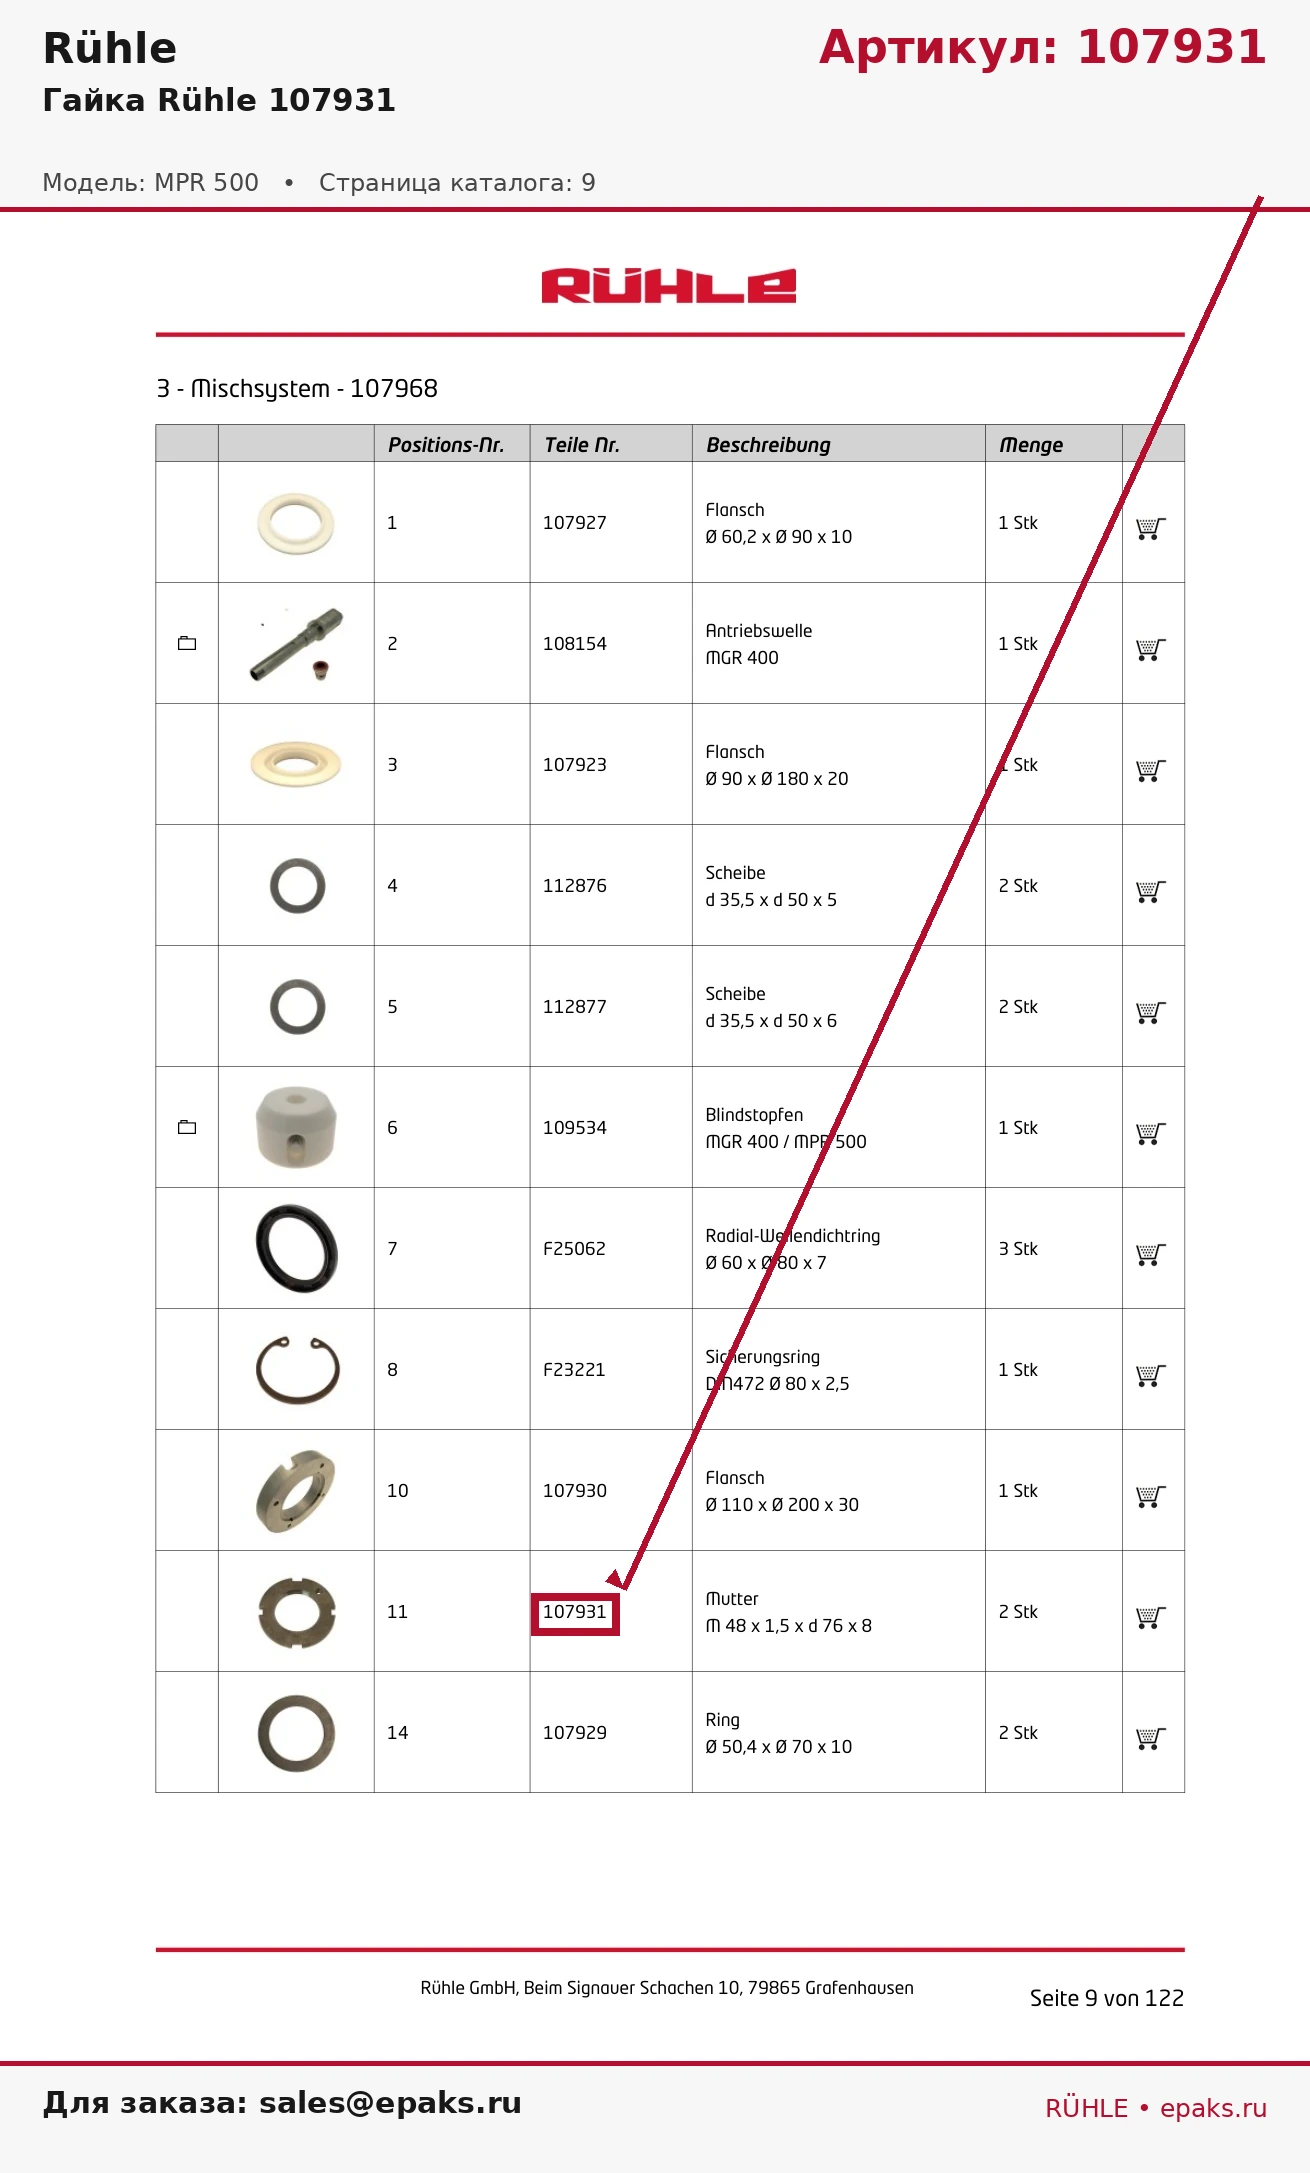1310x2173 pixels.
Task: Add Radial-Wellendichtring F25062 to cart
Action: click(x=1151, y=1254)
